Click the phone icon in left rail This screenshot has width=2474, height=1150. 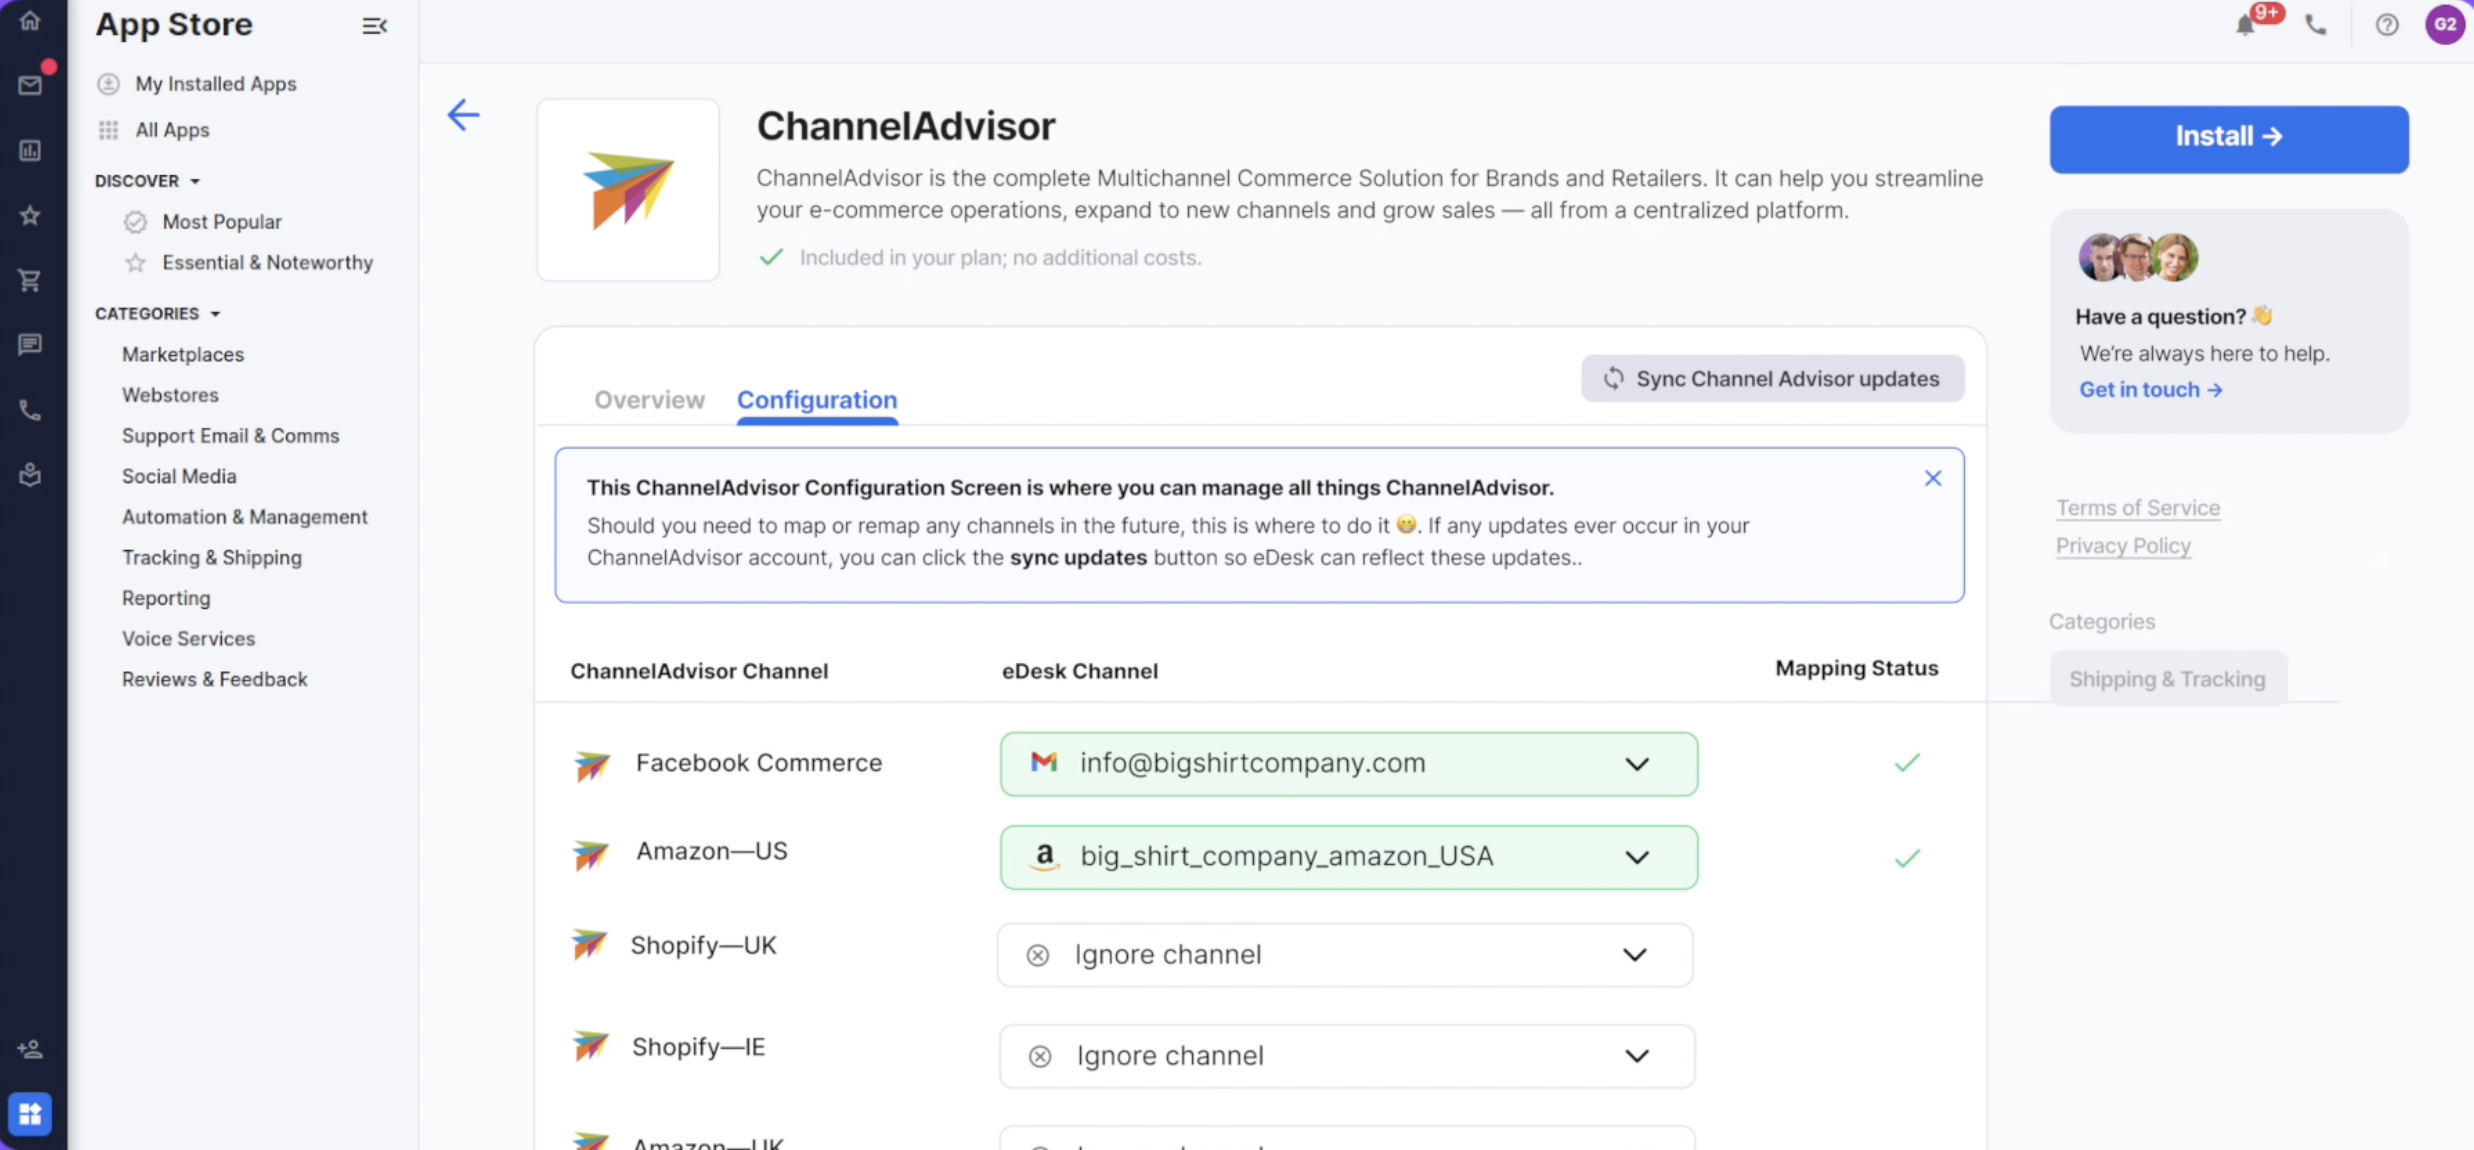(x=30, y=410)
